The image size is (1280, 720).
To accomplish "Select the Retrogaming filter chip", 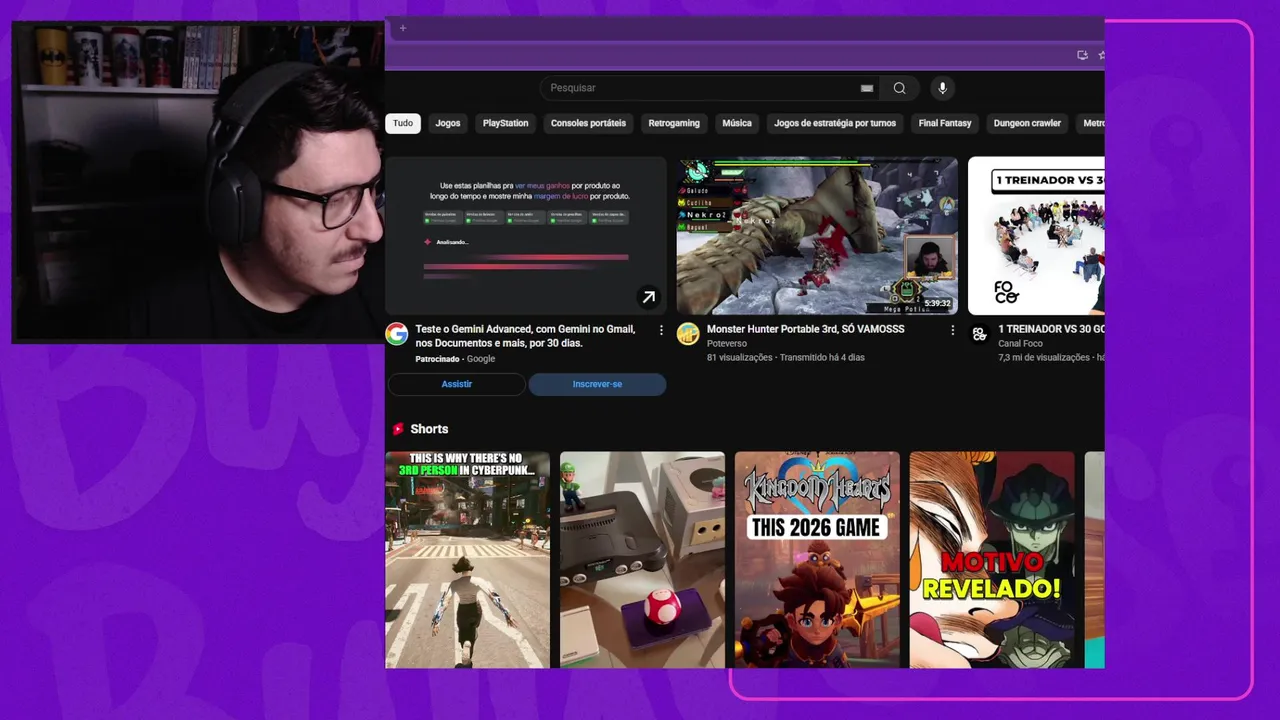I will point(674,123).
